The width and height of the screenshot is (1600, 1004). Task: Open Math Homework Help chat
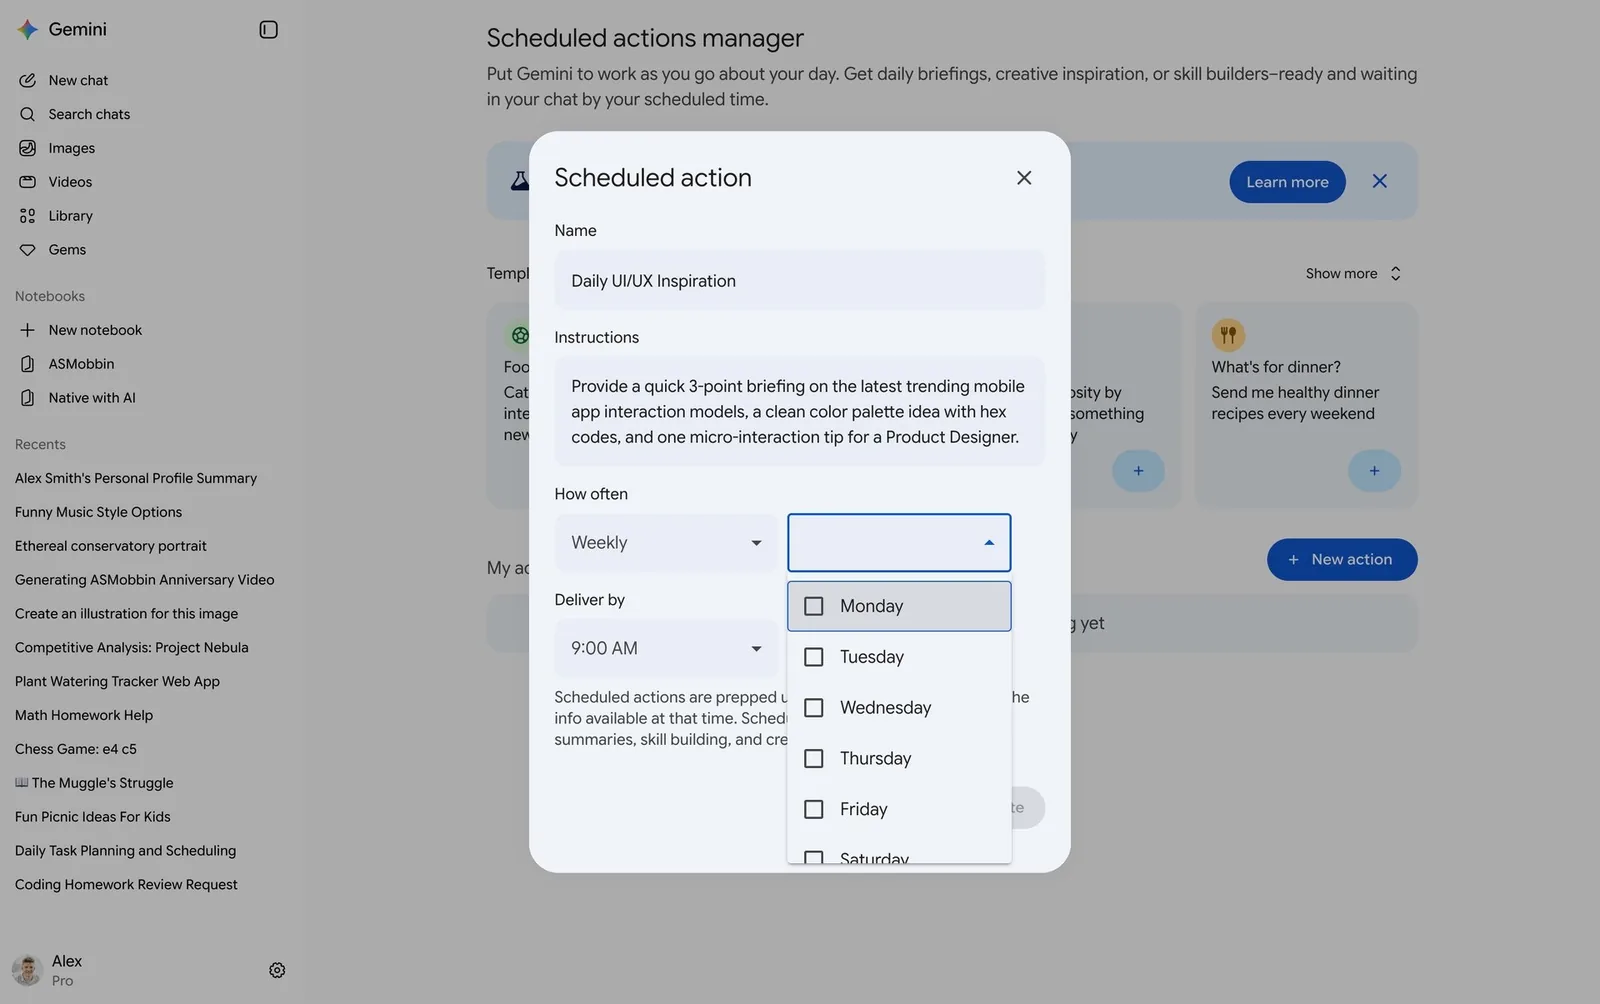(x=84, y=715)
